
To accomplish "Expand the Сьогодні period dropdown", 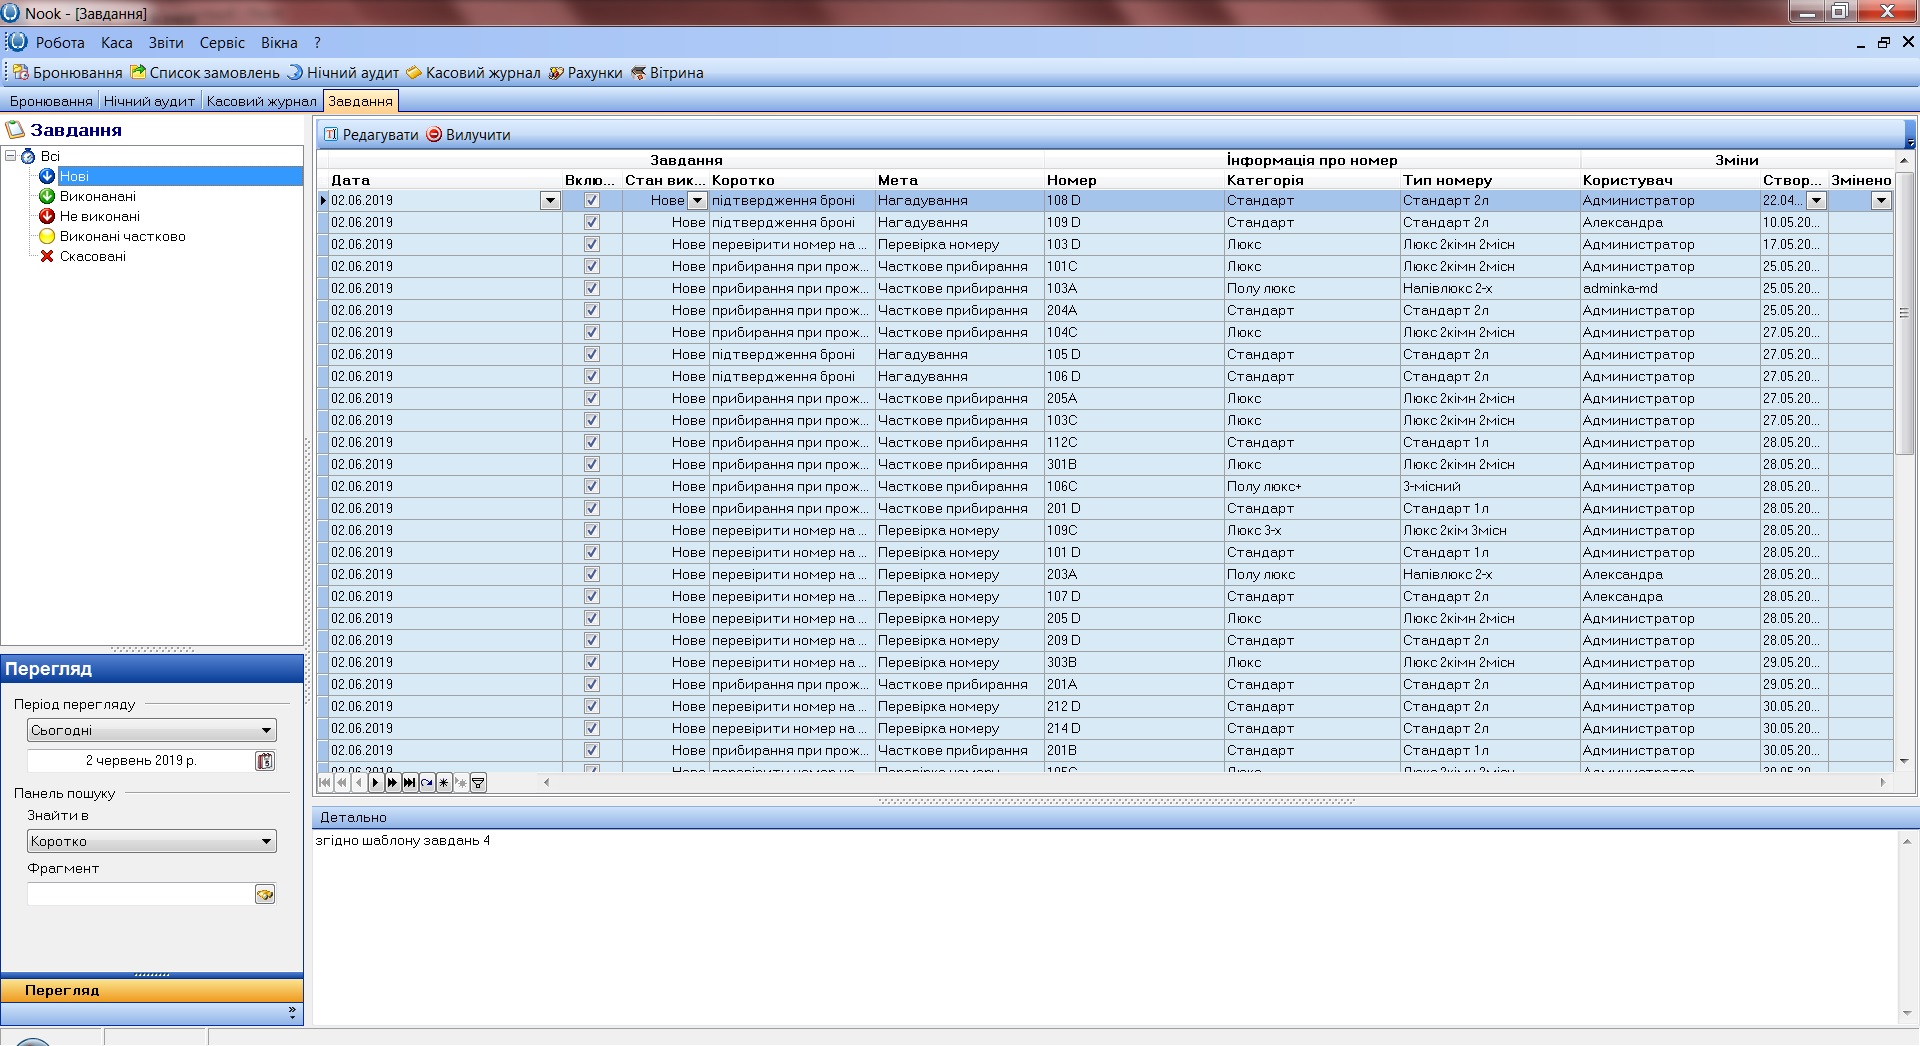I will (x=266, y=731).
